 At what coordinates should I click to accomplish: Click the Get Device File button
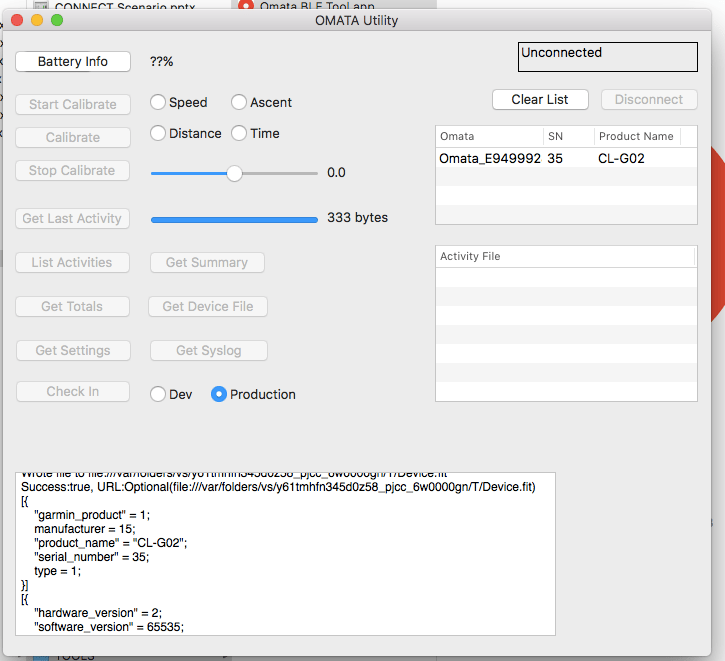coord(208,306)
